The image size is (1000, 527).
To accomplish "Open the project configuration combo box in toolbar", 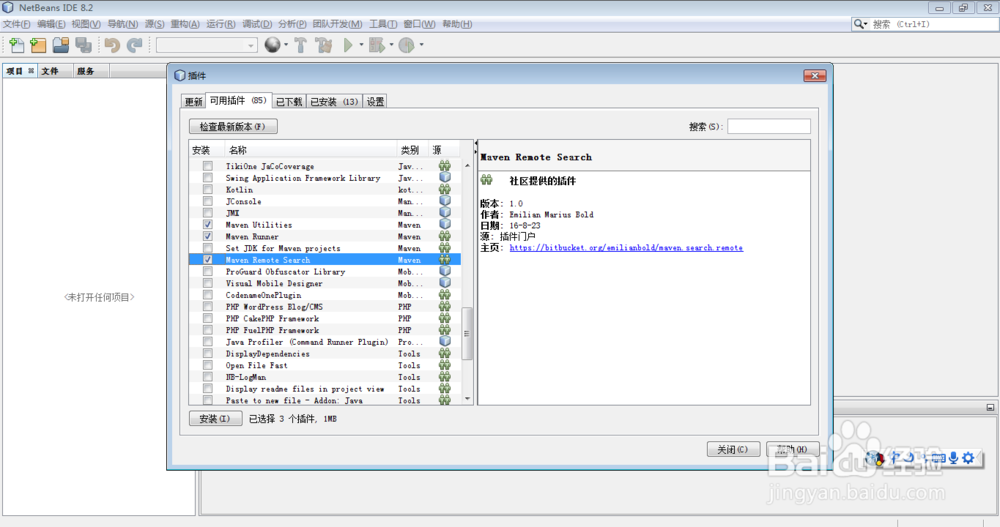I will coord(207,45).
